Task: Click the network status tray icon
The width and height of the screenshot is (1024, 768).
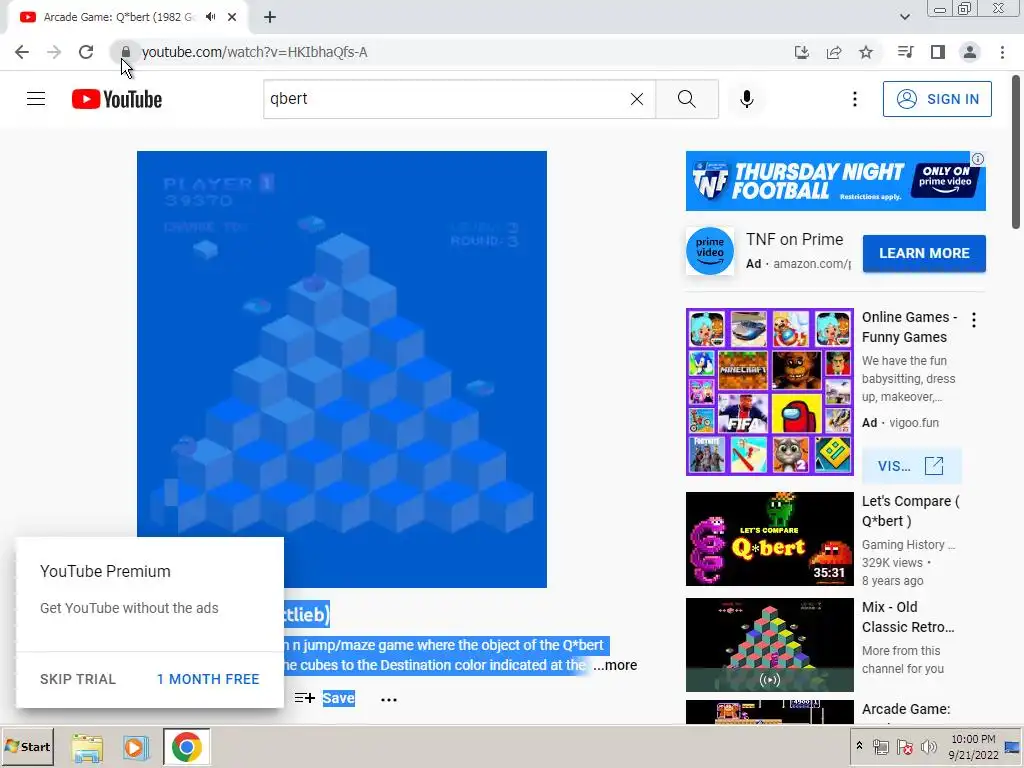Action: coord(880,747)
